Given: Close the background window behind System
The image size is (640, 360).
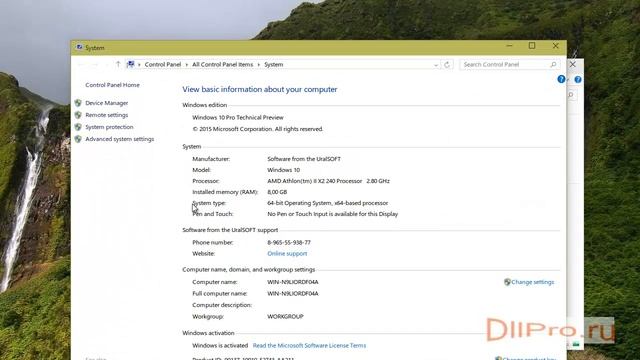Looking at the screenshot, I should pos(573,64).
